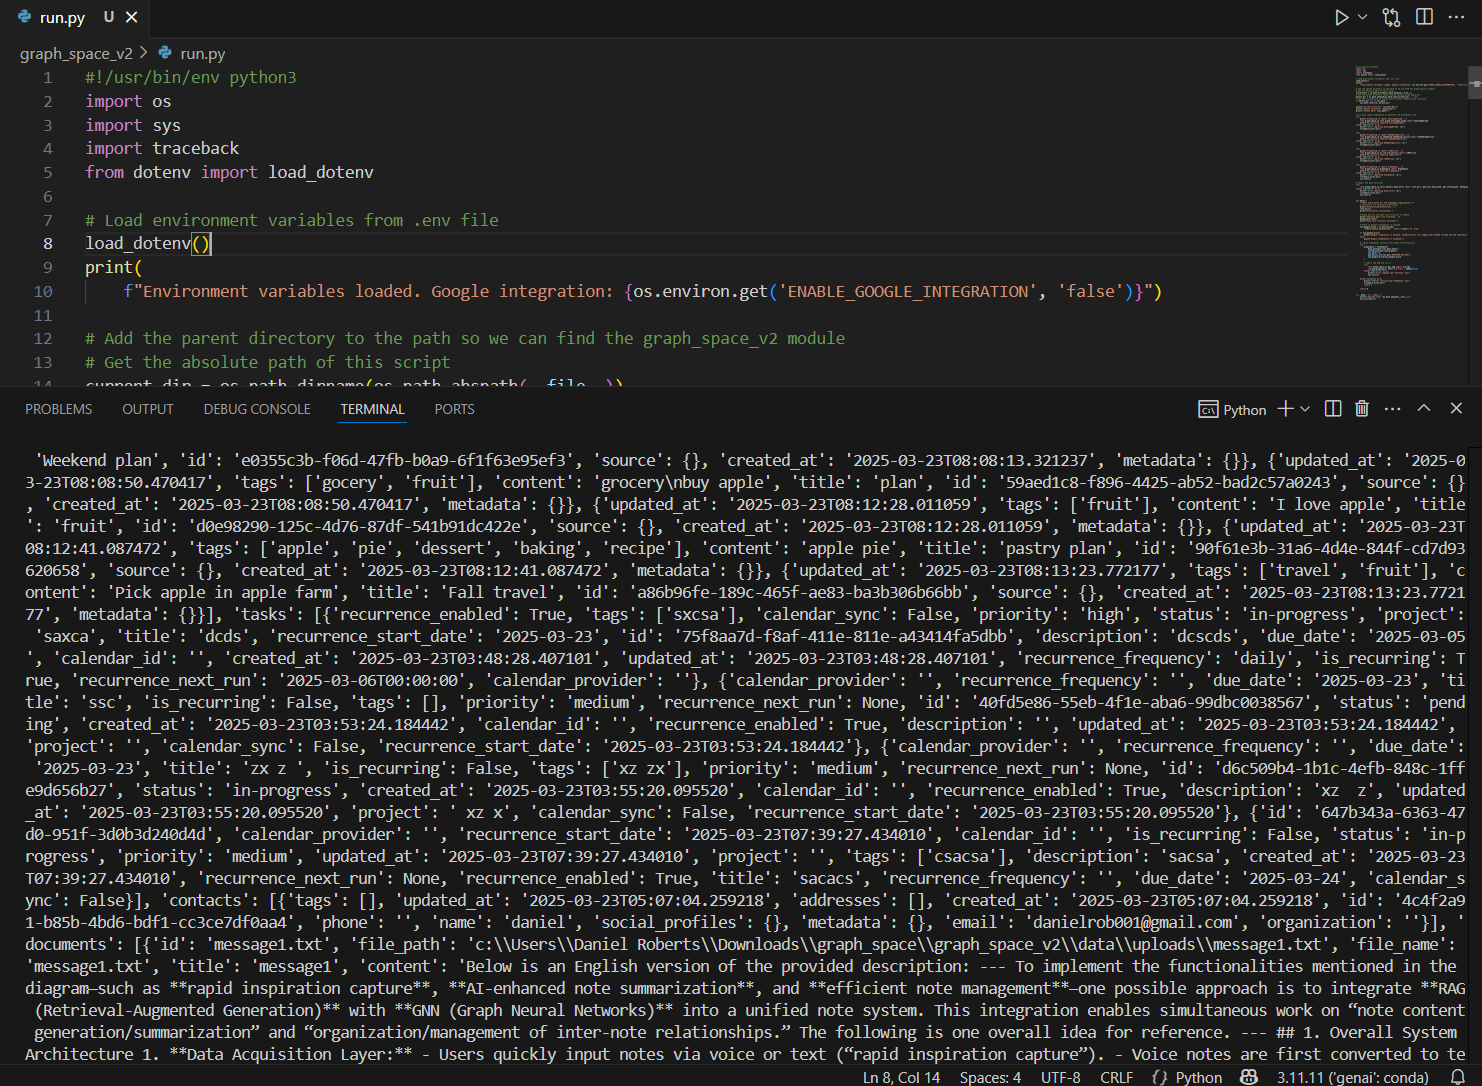This screenshot has width=1482, height=1086.
Task: Change file encoding UTF-8
Action: [1060, 1077]
